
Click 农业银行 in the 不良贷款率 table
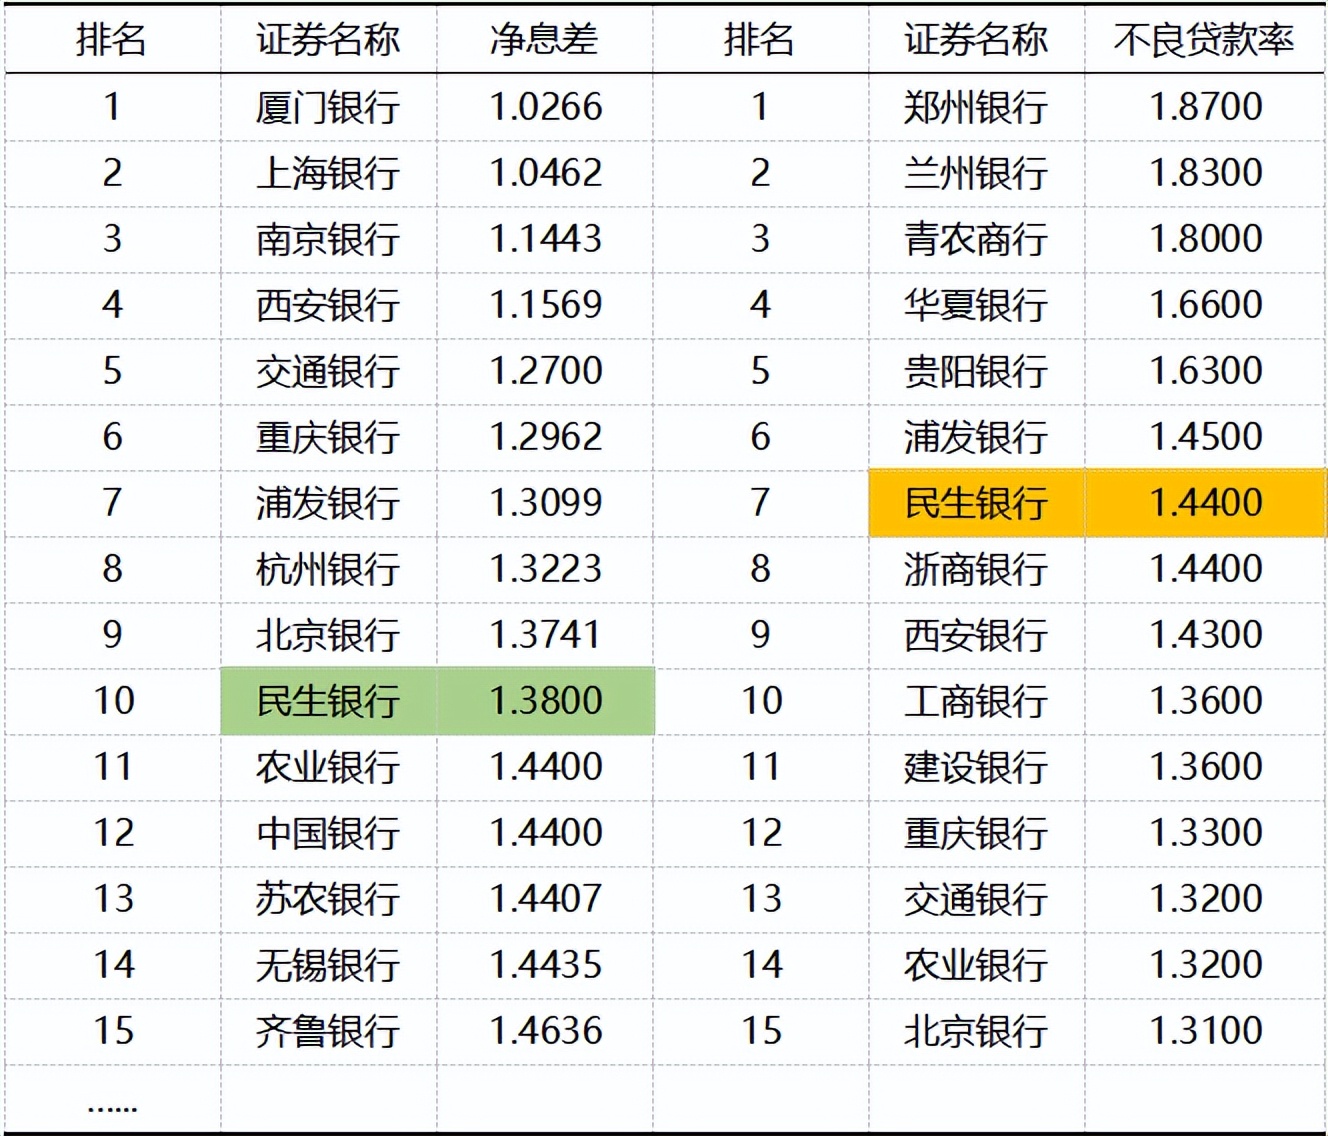coord(976,964)
